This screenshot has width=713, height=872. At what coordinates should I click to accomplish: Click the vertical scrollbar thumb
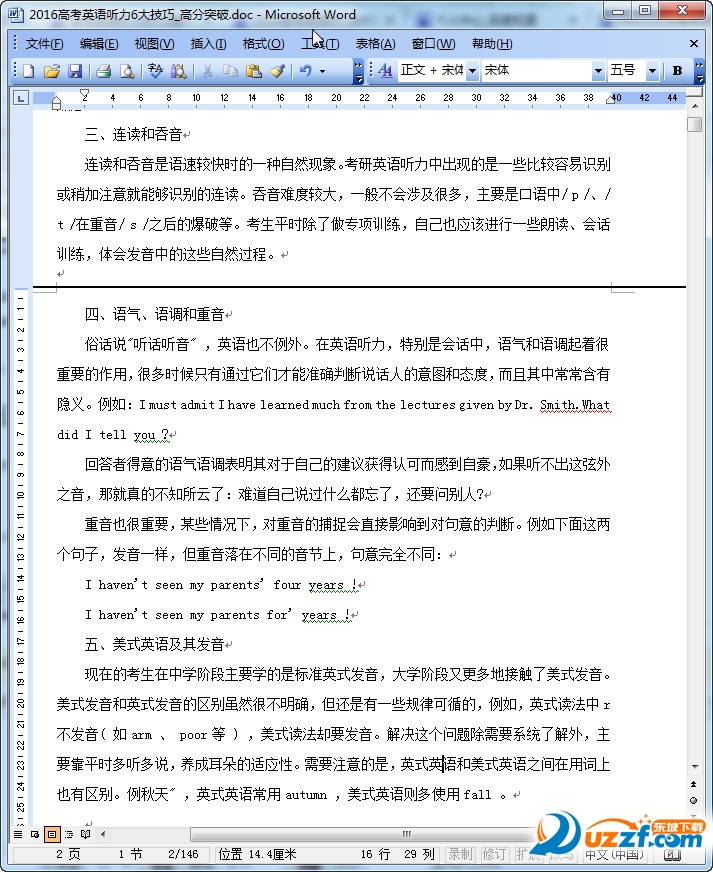(695, 124)
